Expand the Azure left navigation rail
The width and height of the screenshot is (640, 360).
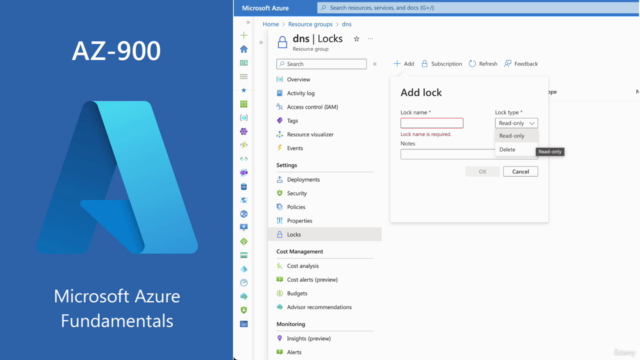pos(248,22)
